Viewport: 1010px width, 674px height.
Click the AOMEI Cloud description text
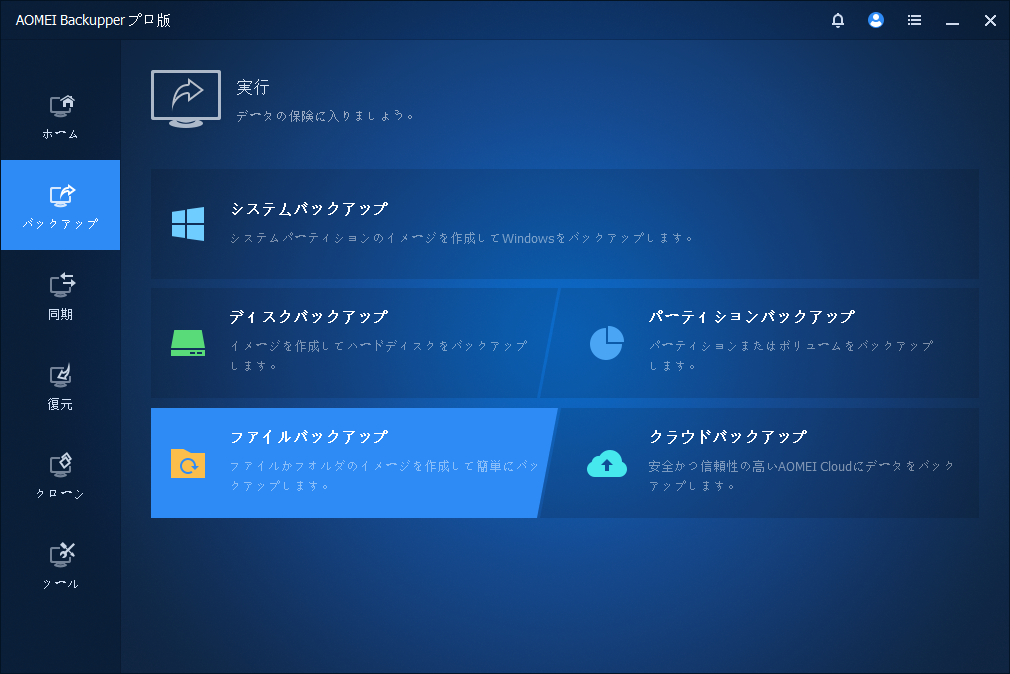(801, 476)
